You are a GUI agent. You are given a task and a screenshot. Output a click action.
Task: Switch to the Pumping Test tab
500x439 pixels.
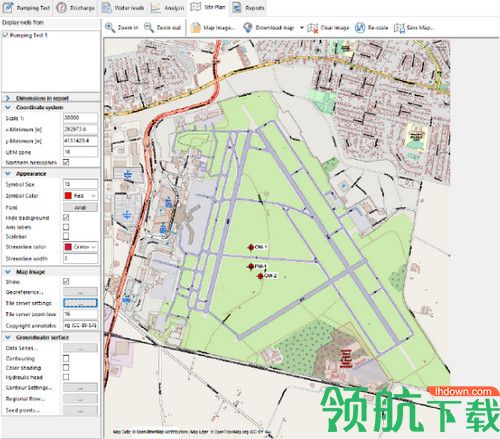coord(26,7)
